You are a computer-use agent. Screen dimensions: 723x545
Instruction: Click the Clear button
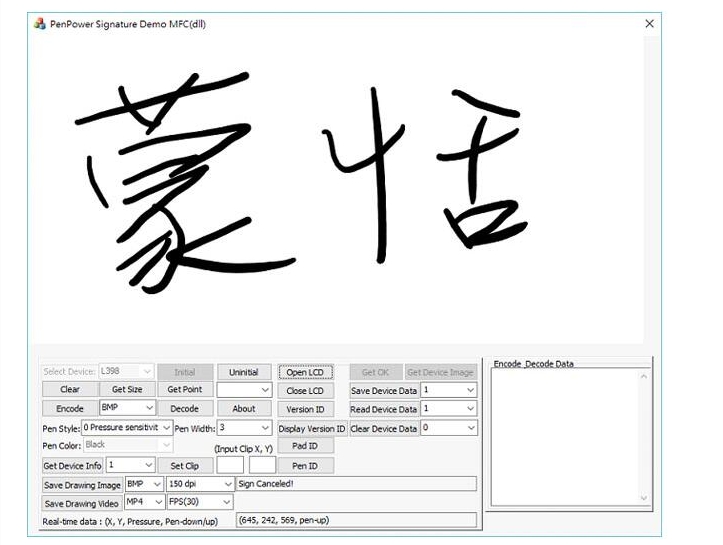(70, 389)
